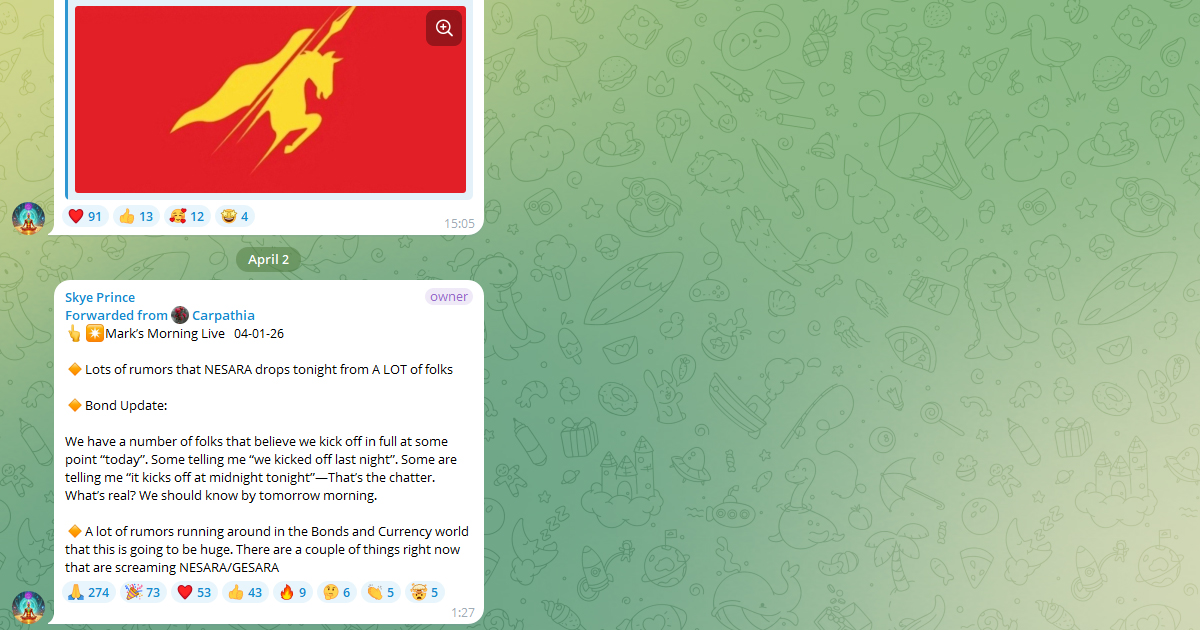Toggle thumbs-up reaction showing 43
1200x630 pixels.
(x=246, y=592)
